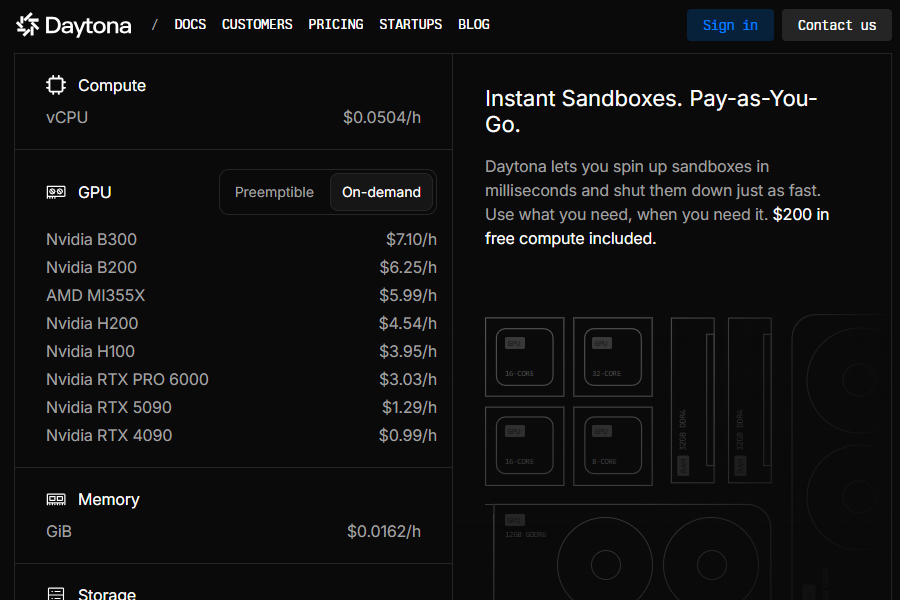Click the Compute chip icon

(56, 85)
